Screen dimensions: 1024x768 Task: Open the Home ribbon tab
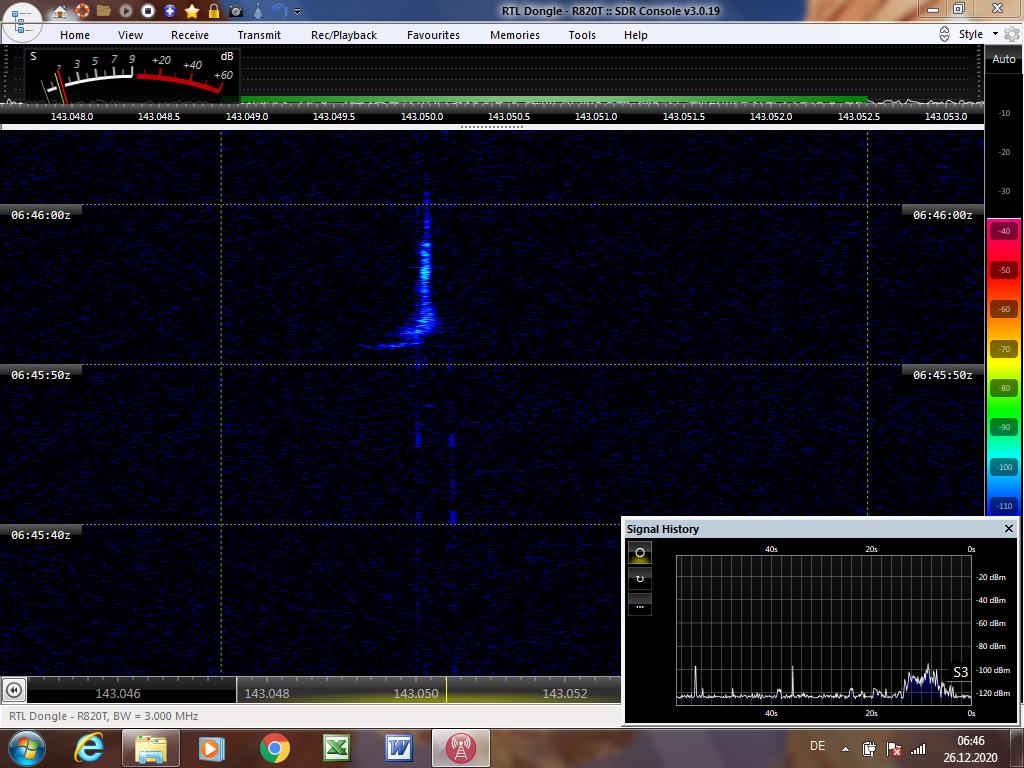coord(75,35)
